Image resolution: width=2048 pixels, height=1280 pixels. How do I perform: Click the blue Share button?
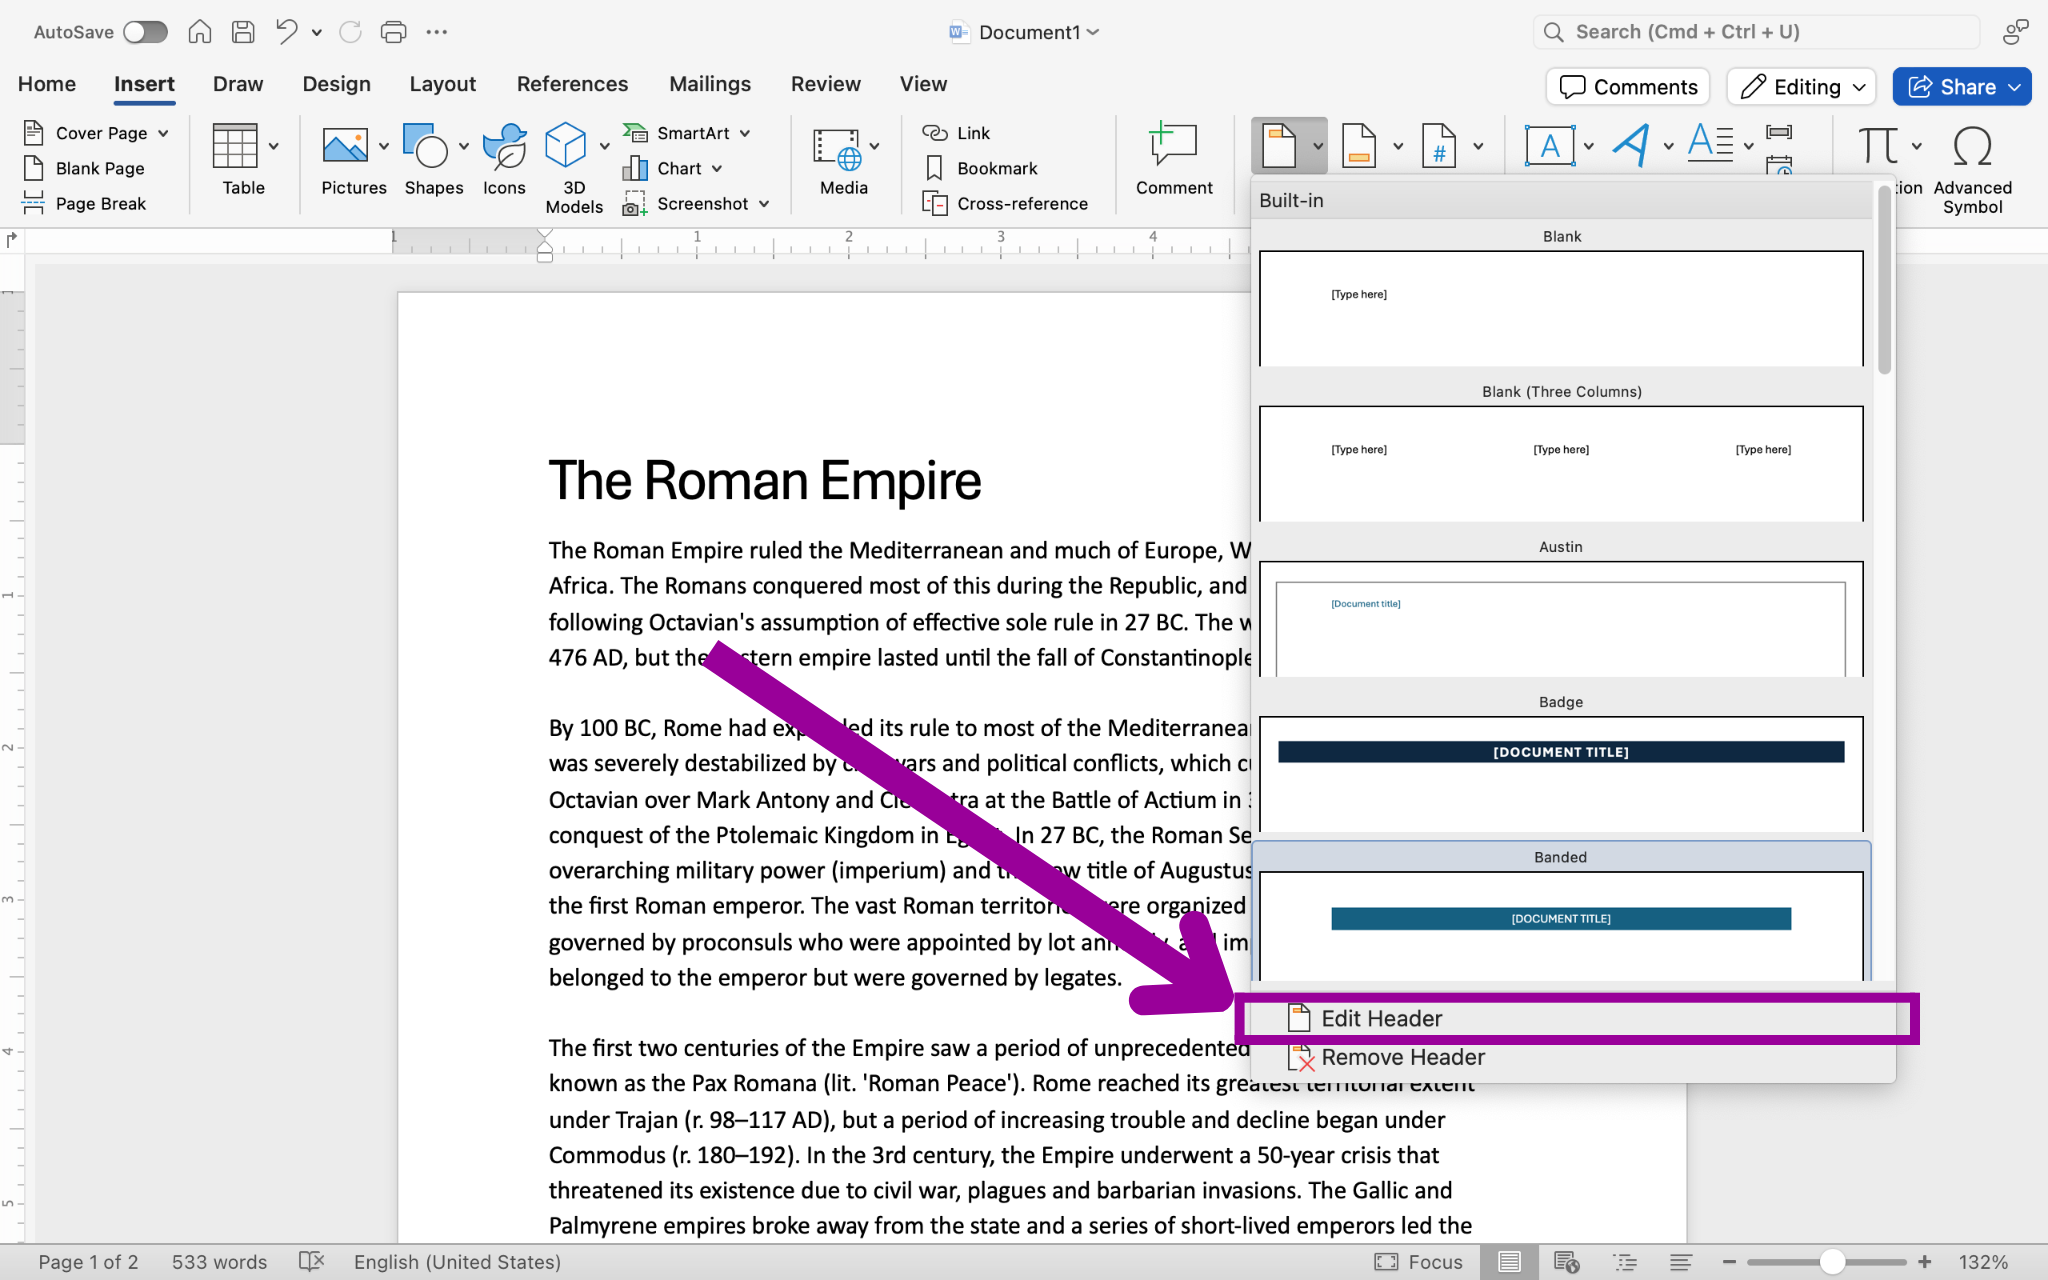(1961, 87)
